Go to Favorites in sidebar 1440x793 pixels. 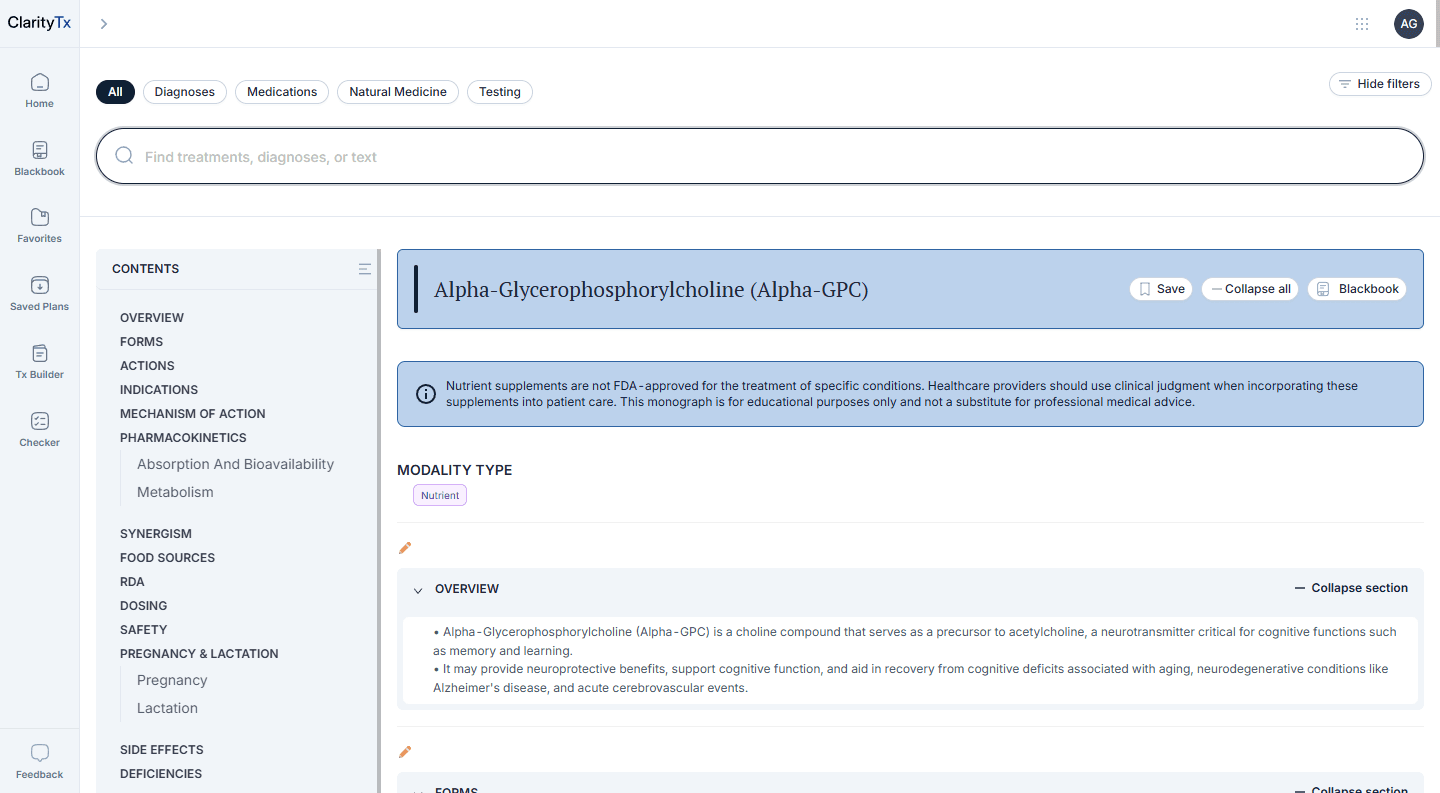pos(39,225)
